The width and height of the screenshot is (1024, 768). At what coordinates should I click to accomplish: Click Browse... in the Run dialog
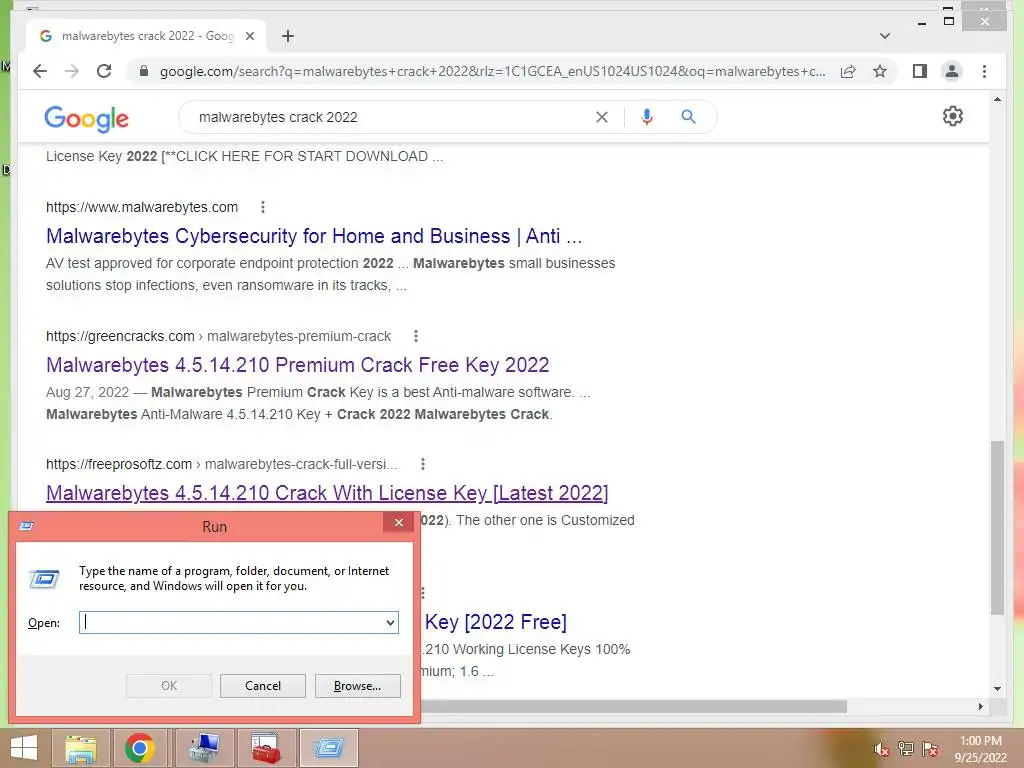357,686
